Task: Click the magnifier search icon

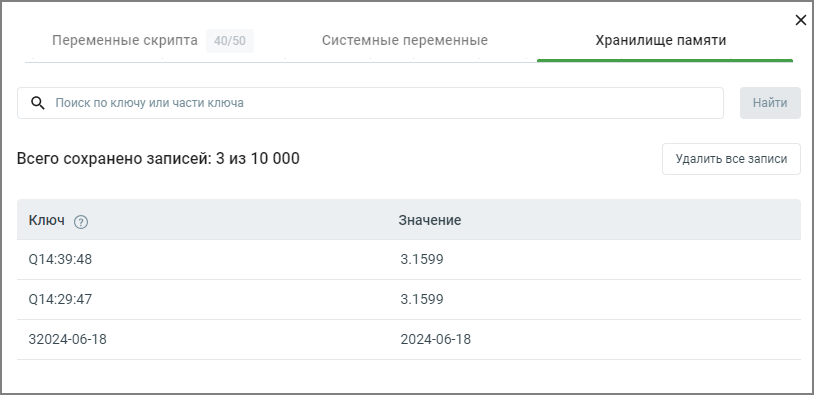Action: coord(38,103)
